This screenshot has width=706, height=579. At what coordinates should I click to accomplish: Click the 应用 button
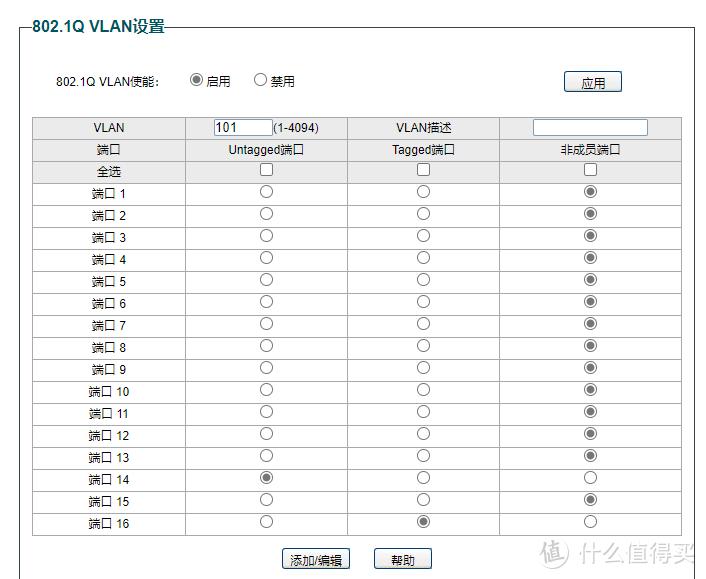click(x=592, y=83)
